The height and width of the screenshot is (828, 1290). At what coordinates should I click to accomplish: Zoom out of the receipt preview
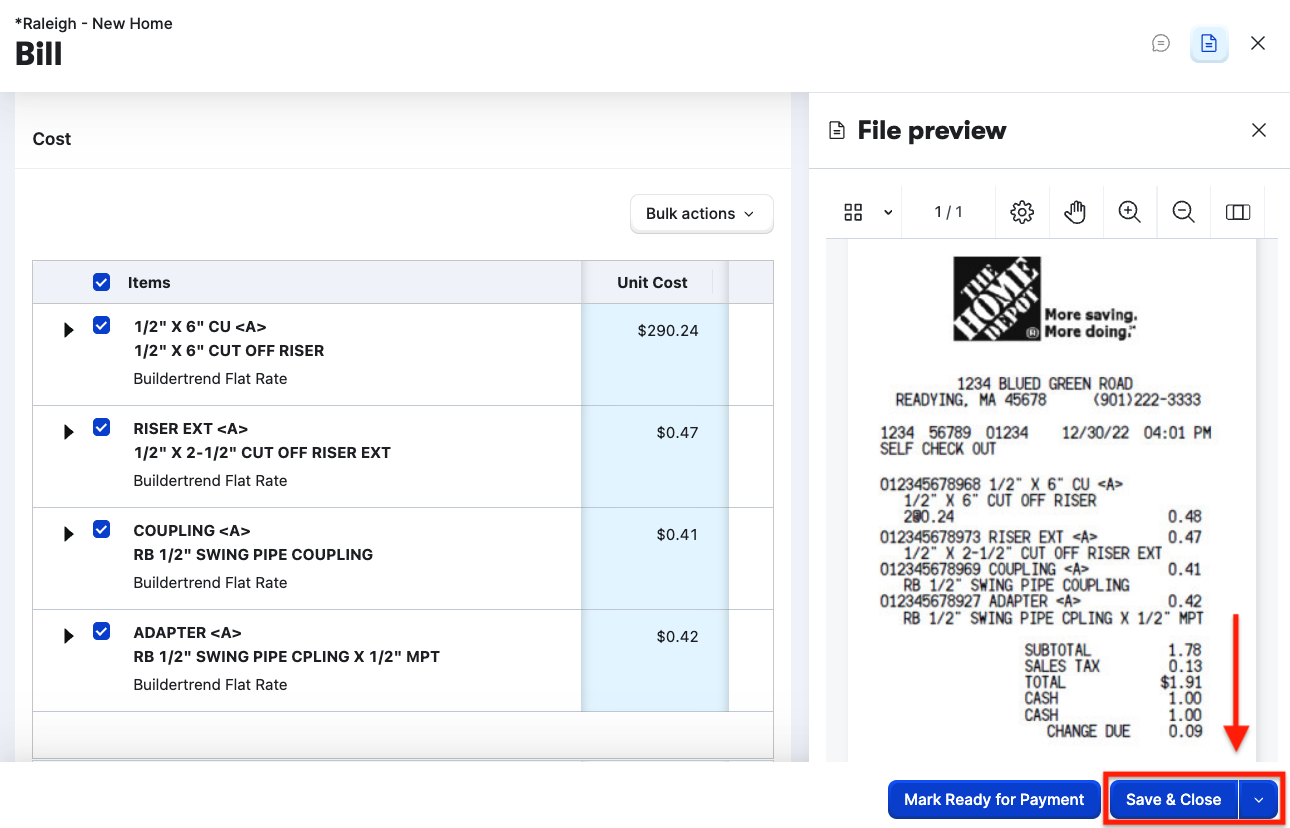(1184, 212)
